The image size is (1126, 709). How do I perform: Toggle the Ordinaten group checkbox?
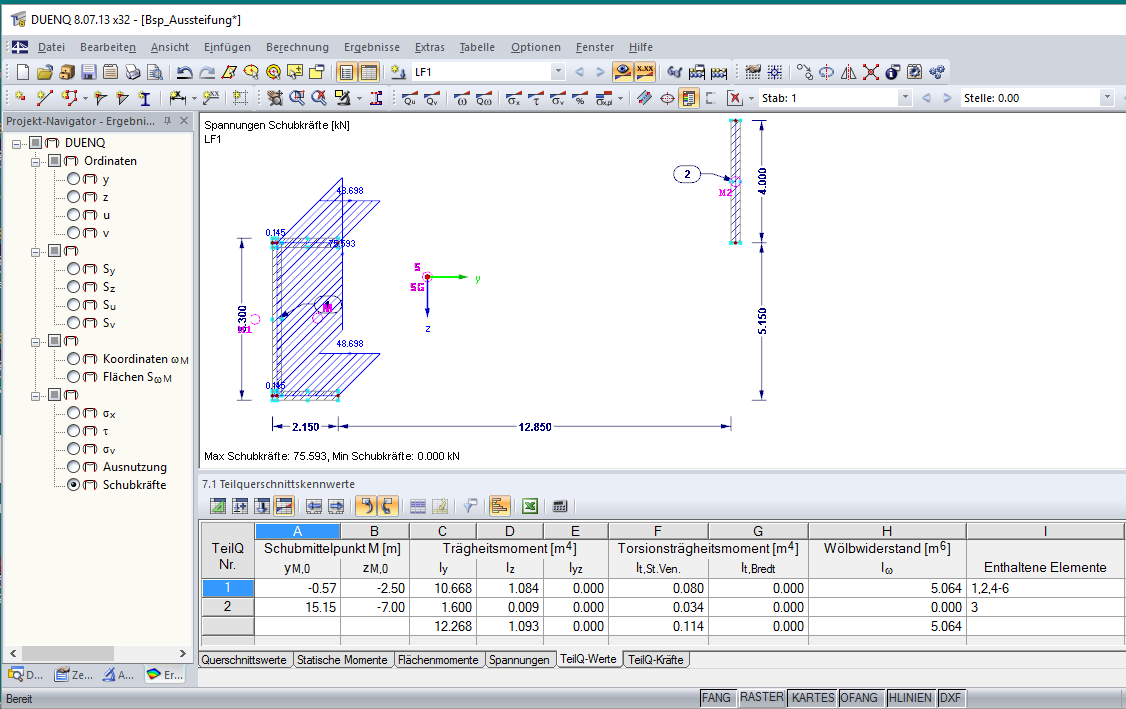55,161
